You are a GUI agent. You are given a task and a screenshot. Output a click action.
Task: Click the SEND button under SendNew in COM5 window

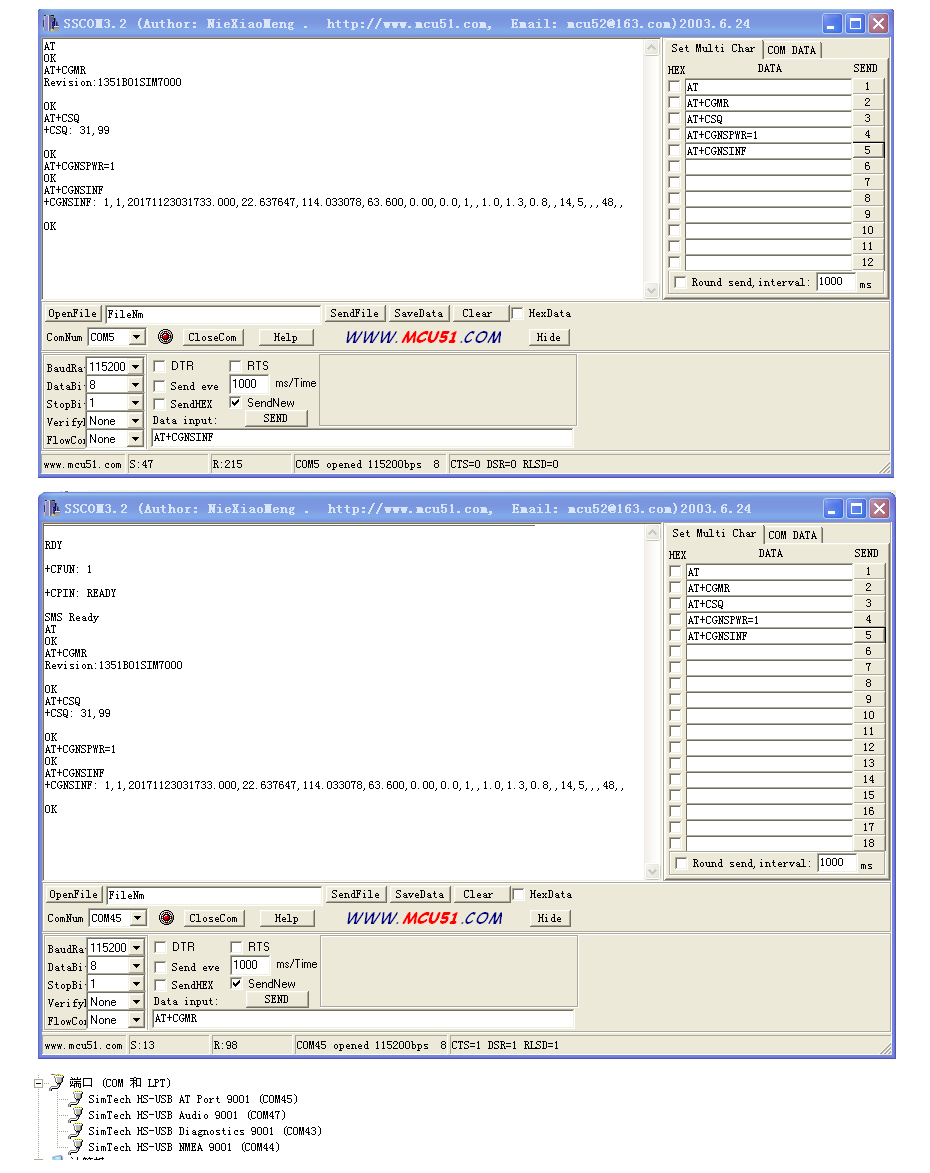tap(275, 418)
